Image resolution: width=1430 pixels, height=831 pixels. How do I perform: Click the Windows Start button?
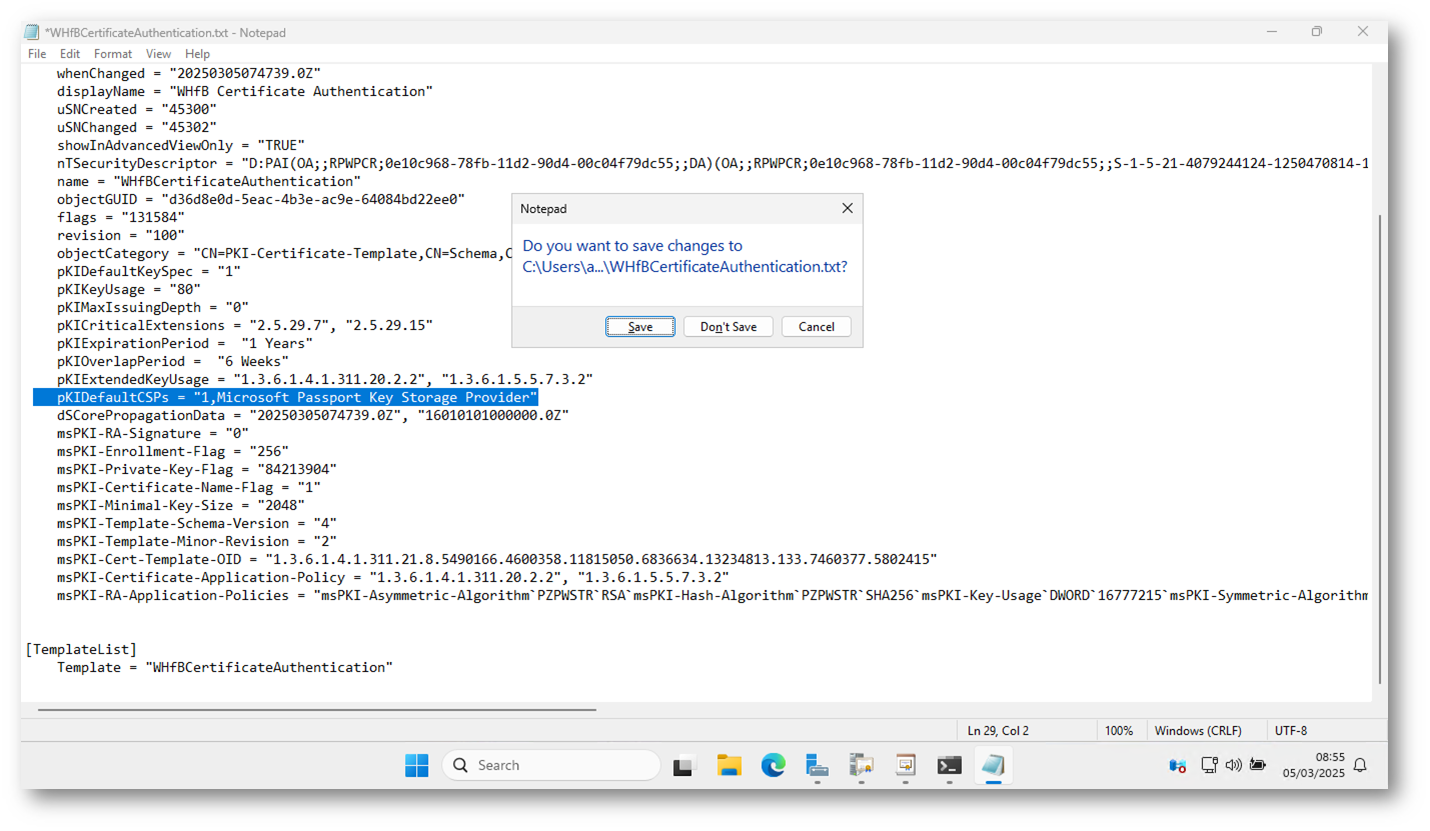(x=416, y=765)
